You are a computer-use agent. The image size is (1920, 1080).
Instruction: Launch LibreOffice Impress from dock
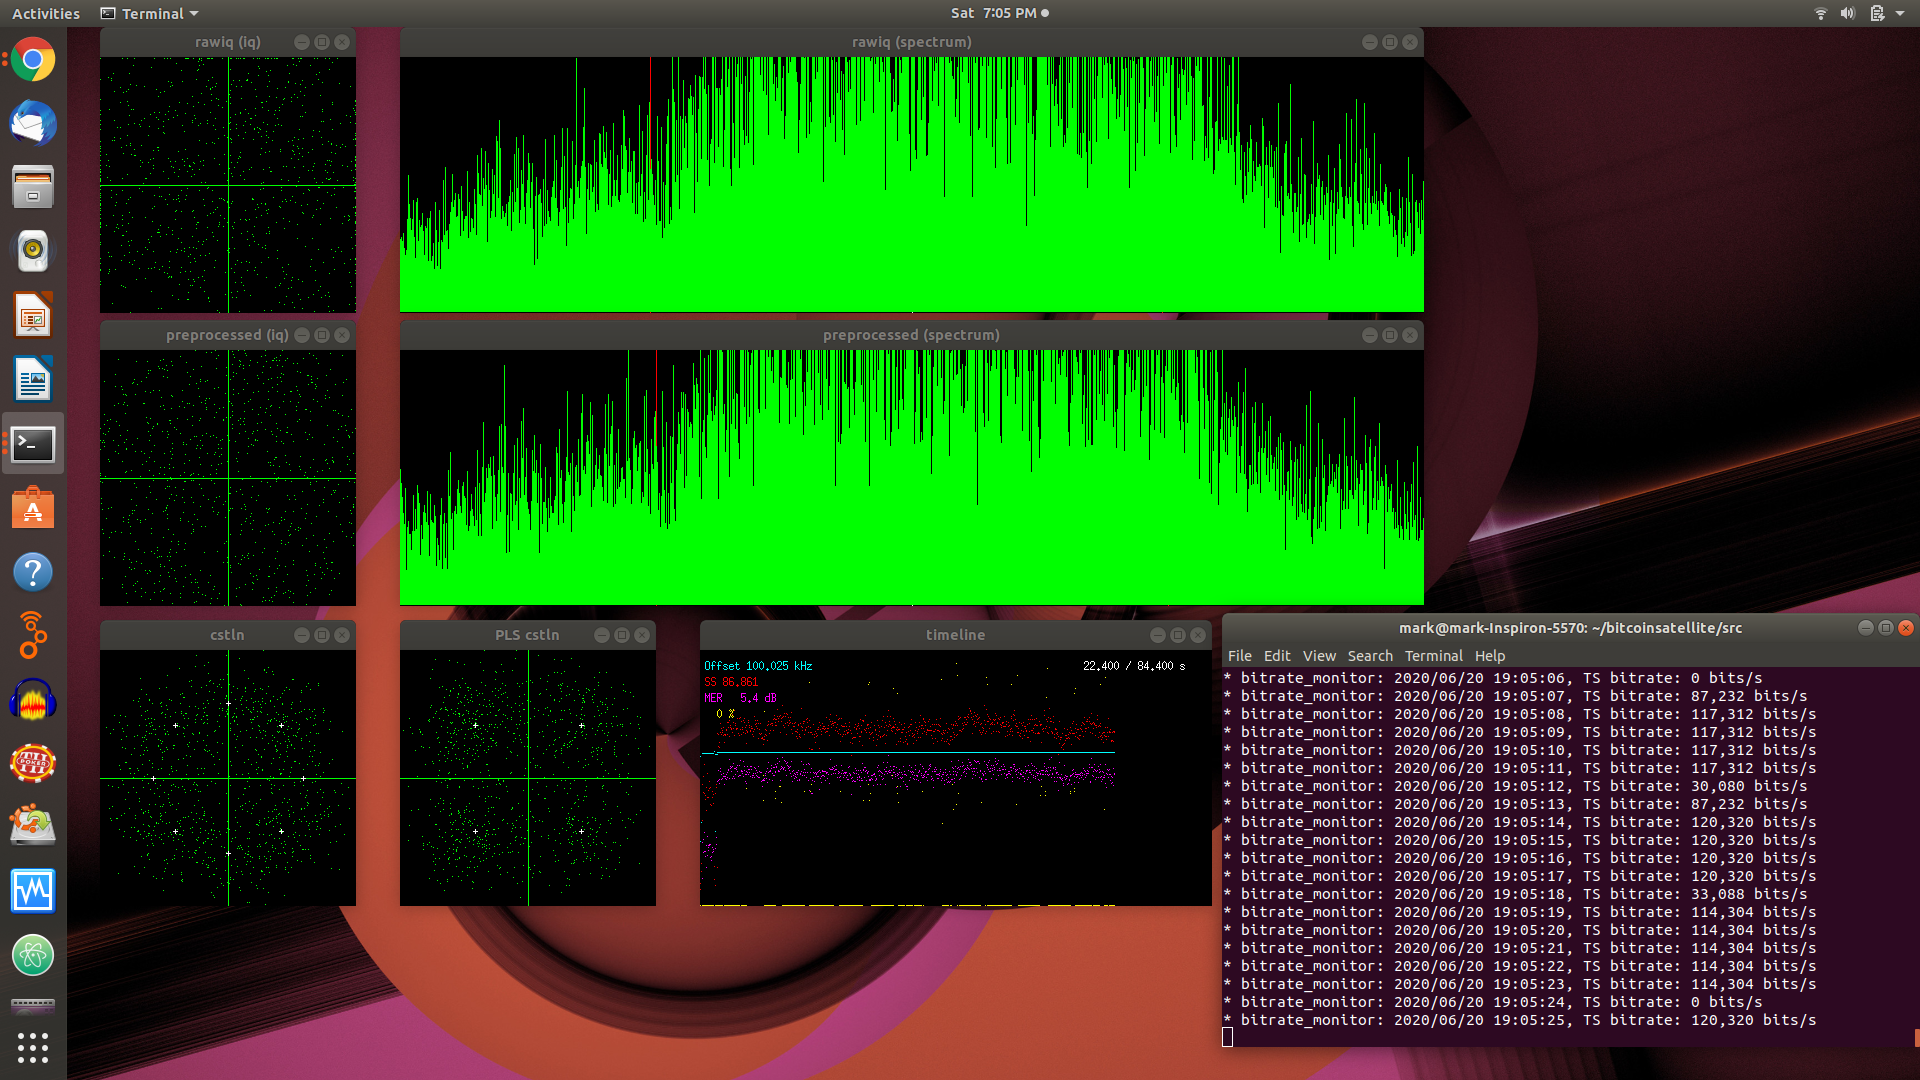33,316
